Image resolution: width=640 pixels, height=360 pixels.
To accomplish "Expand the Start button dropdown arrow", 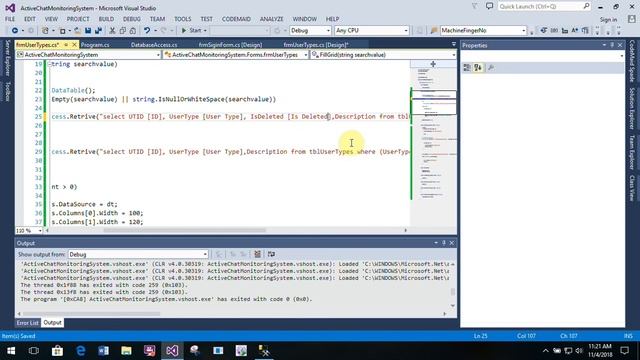I will 205,31.
